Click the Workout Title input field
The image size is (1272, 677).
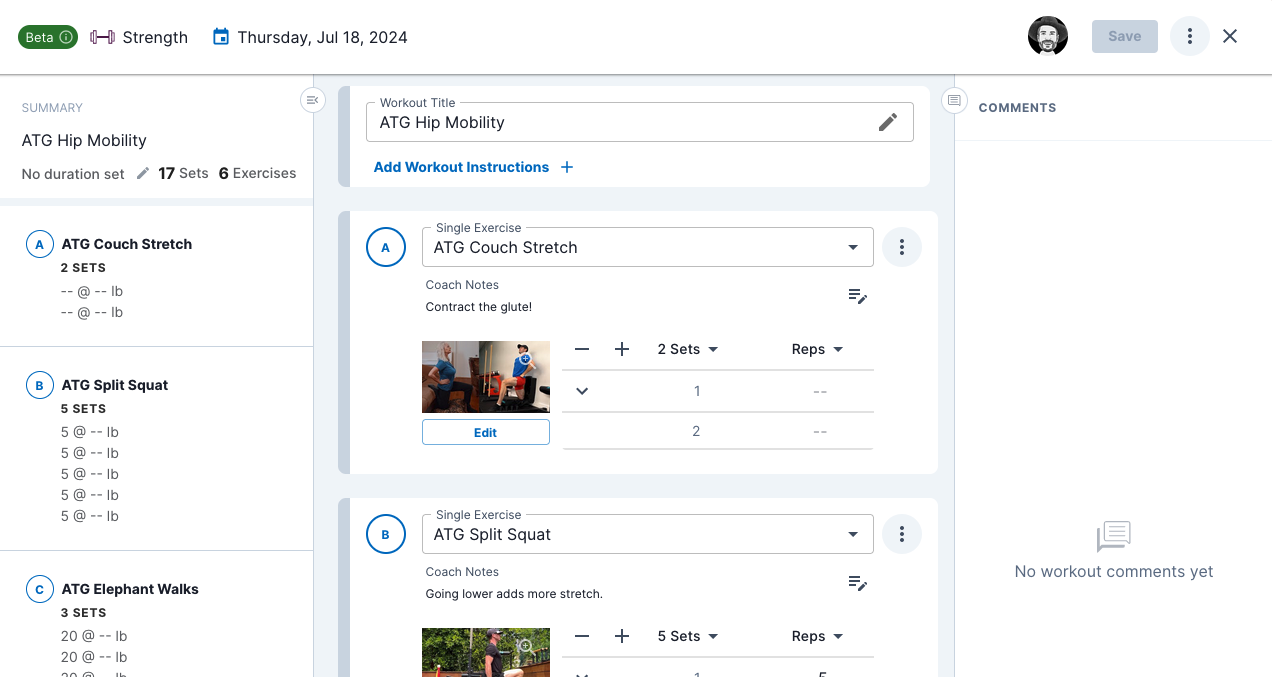pos(640,122)
